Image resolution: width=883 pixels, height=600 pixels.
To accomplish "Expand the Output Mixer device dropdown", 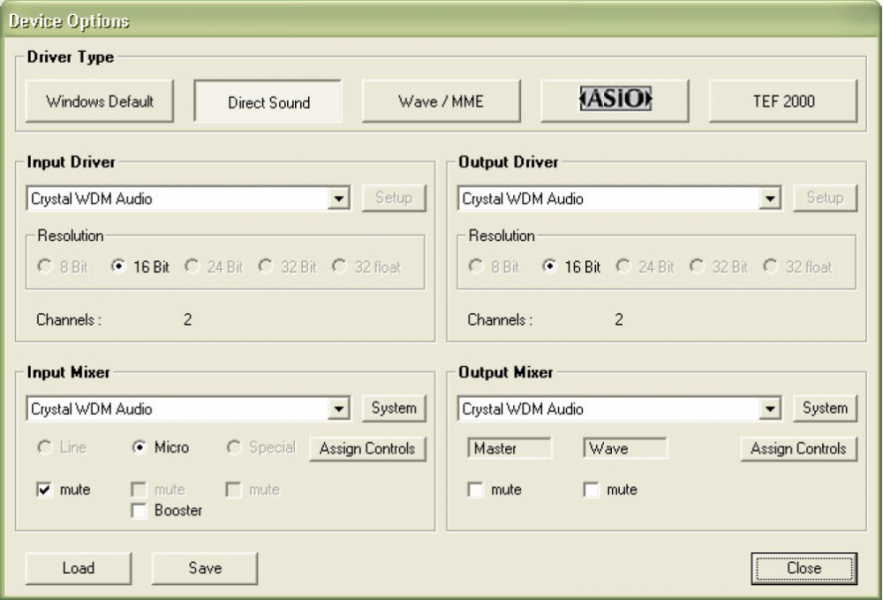I will point(769,408).
